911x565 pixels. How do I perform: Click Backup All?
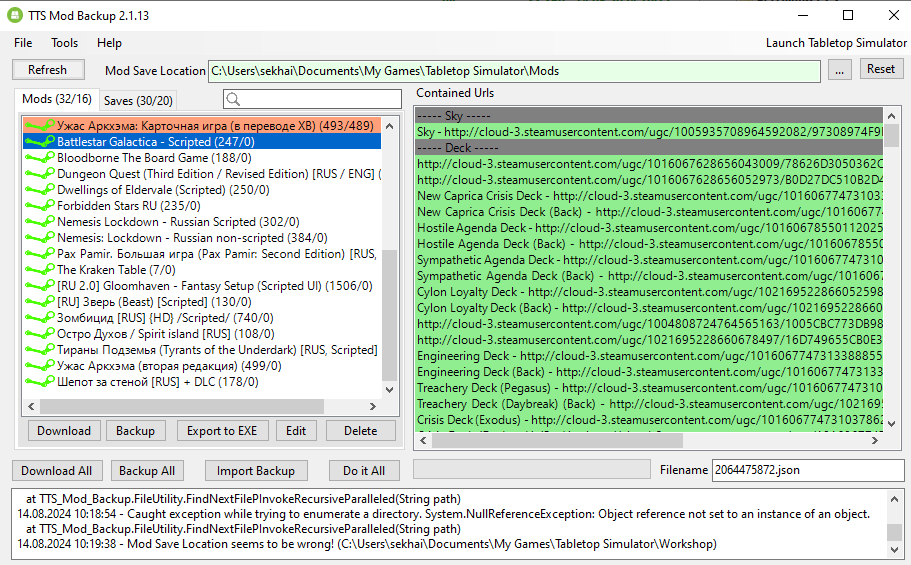[x=147, y=471]
